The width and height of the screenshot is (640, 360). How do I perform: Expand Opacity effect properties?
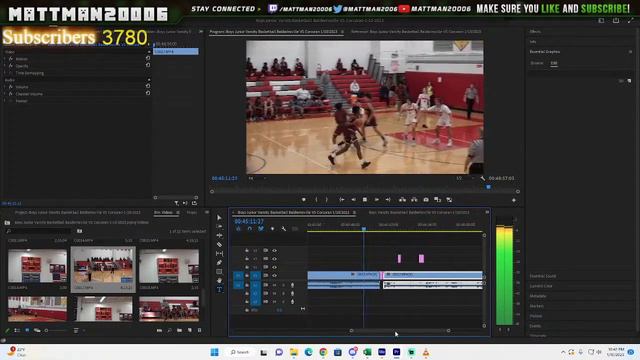5,66
